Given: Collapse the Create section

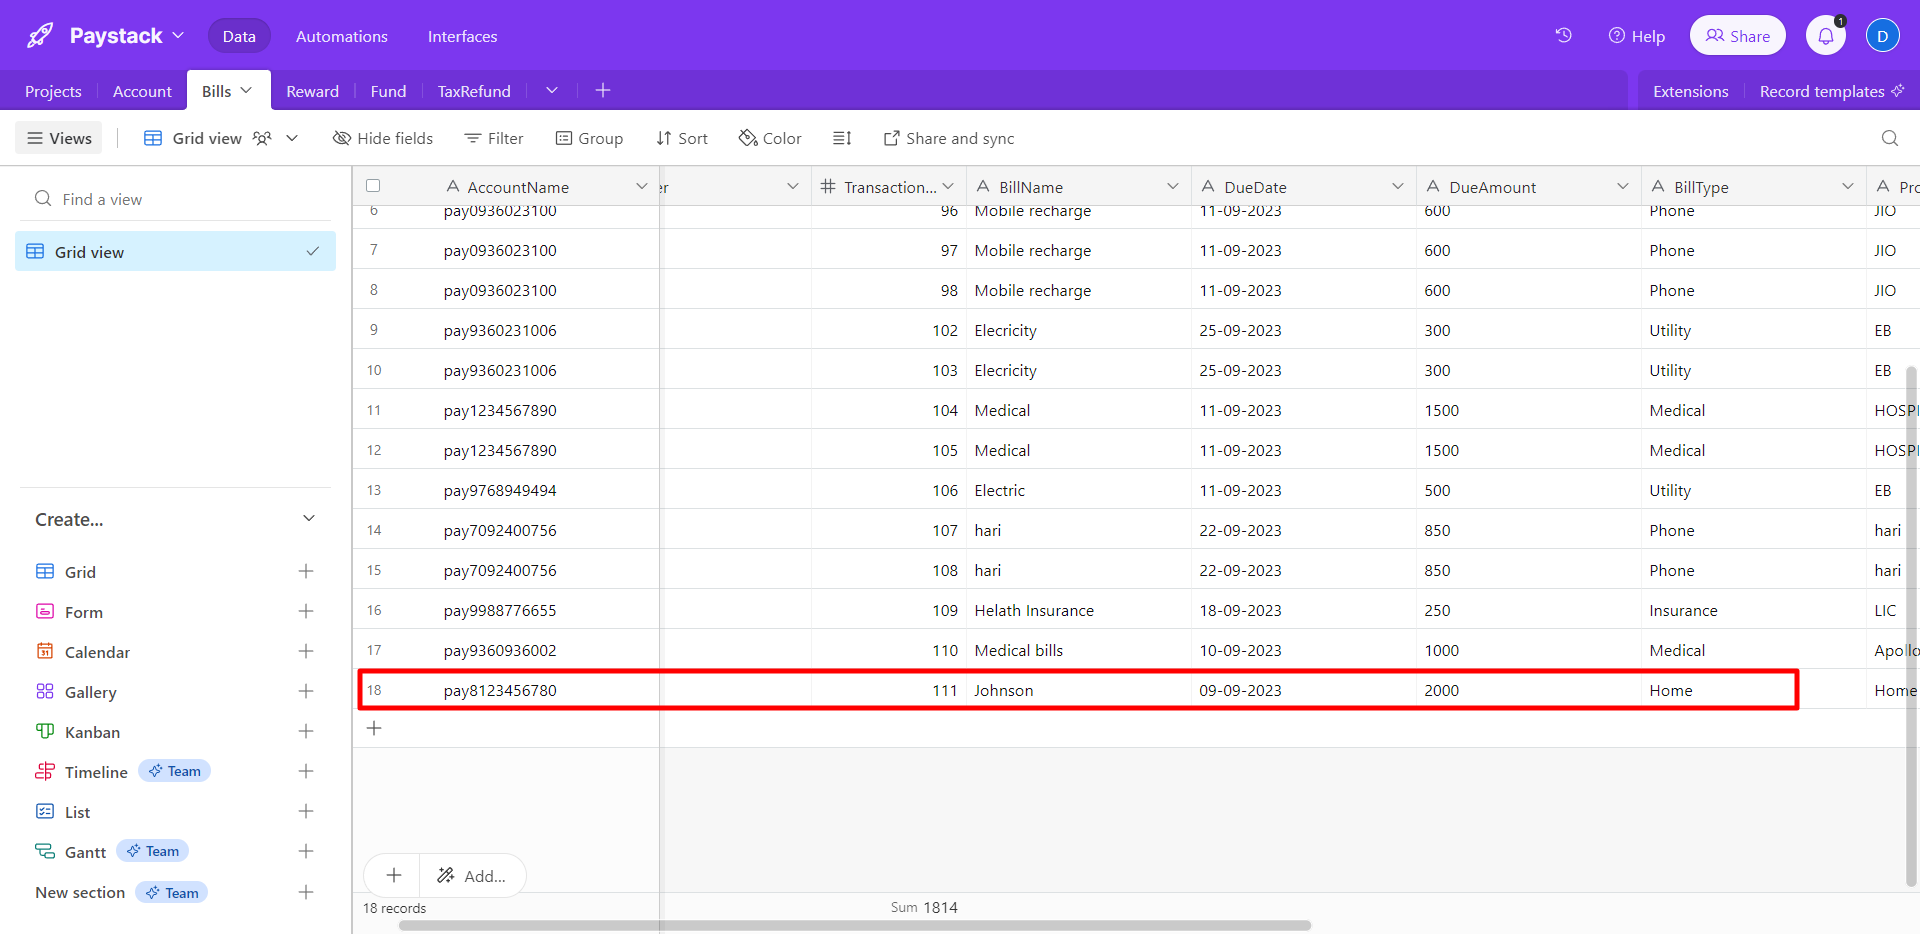Looking at the screenshot, I should (x=309, y=519).
